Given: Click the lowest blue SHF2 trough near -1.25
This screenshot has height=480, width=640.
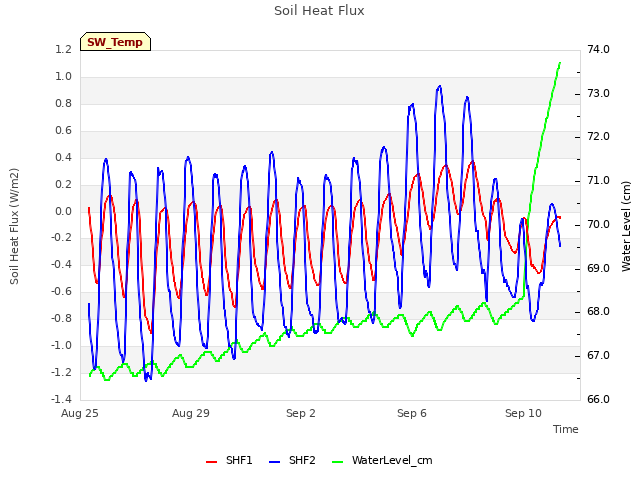Looking at the screenshot, I should pos(146,380).
